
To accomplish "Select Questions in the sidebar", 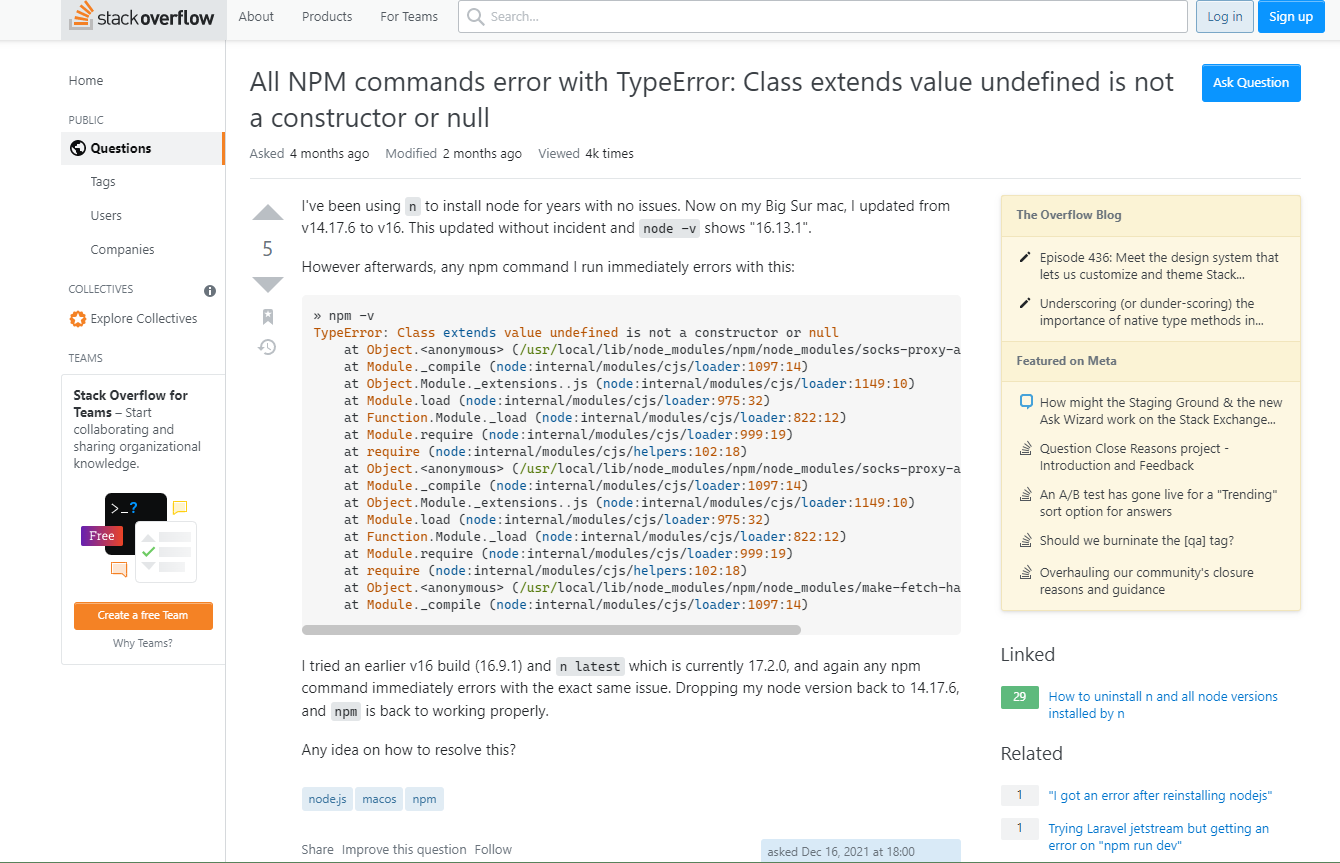I will click(x=143, y=148).
